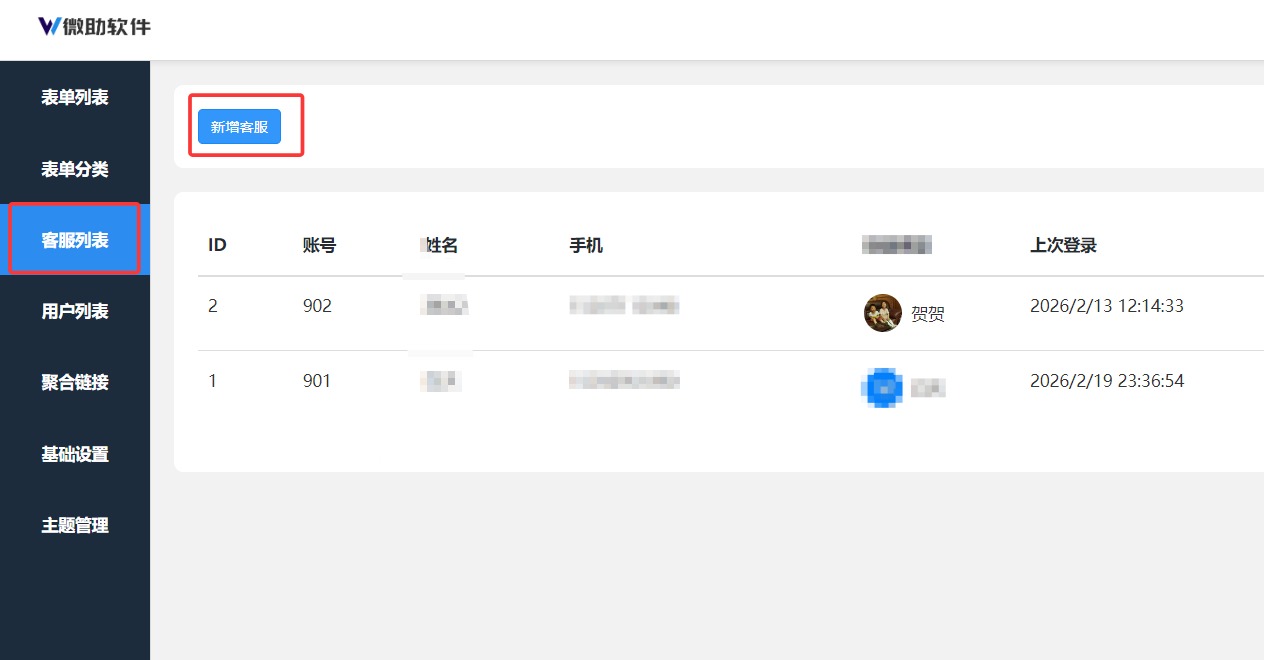Click the 姓名 column header

tap(441, 245)
